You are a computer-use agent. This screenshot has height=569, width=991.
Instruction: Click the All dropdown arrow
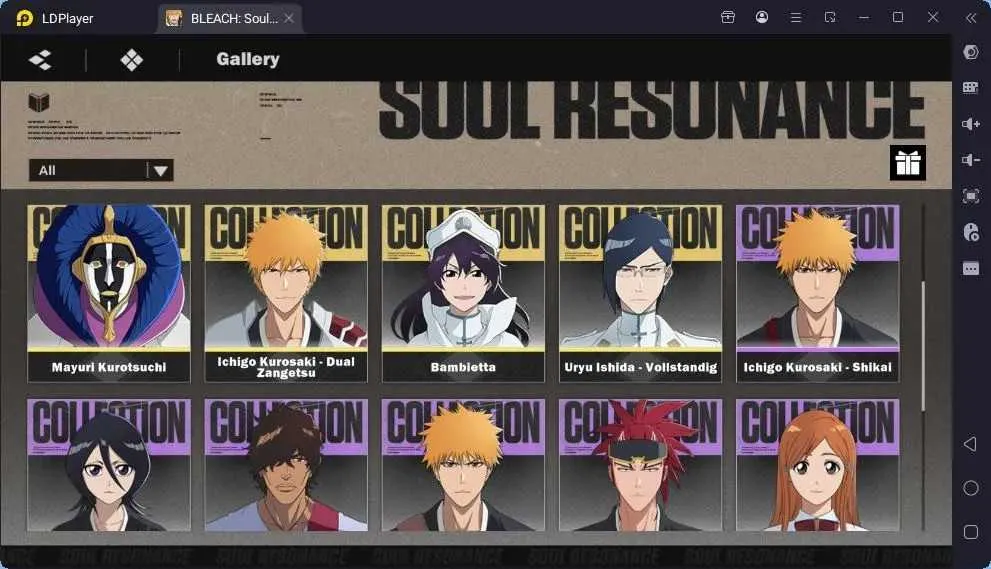(x=161, y=171)
